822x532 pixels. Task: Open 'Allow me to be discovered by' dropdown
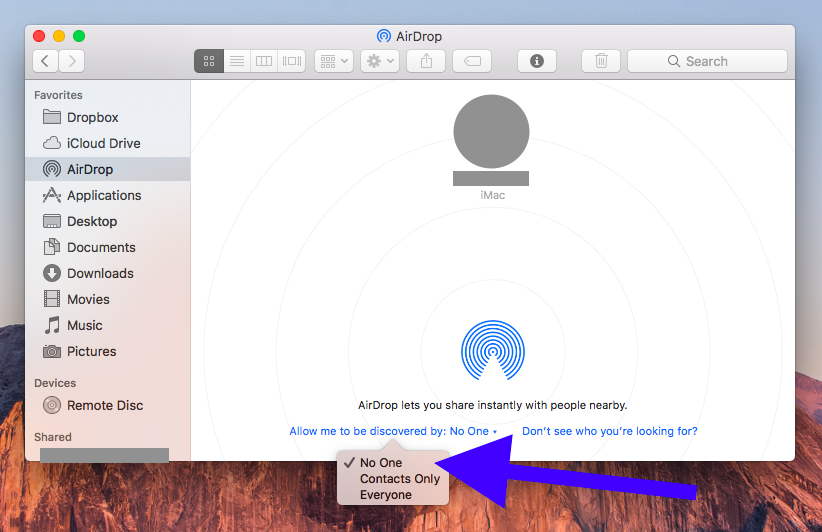393,431
